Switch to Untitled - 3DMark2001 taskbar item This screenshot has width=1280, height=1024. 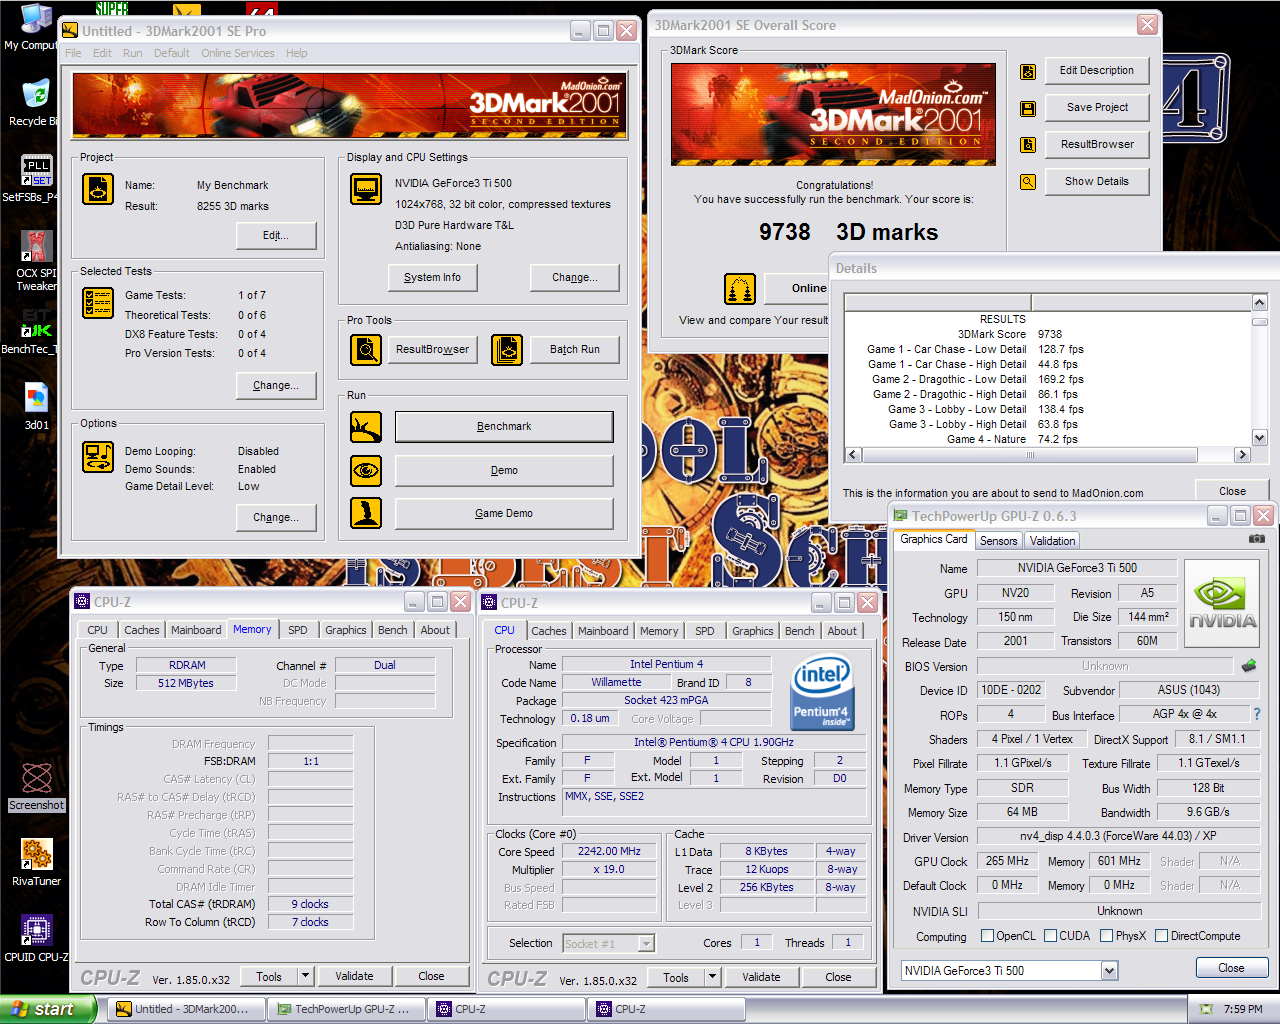187,1009
